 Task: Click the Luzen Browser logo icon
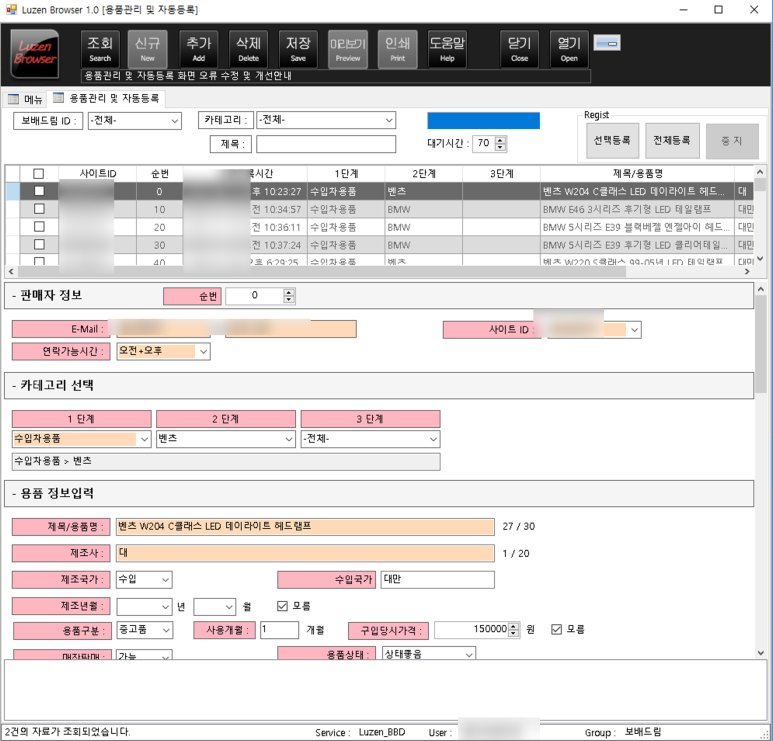click(x=35, y=52)
